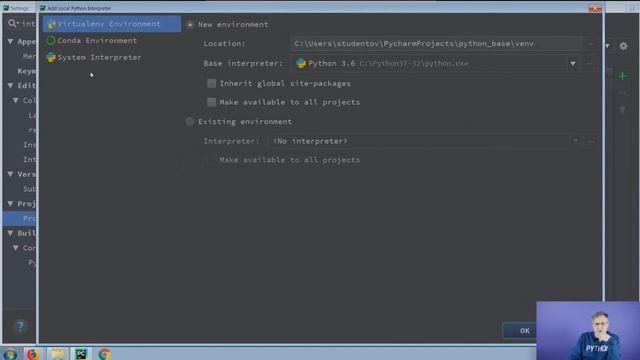
Task: Collapse the Editor tree node in Settings
Action: pyautogui.click(x=11, y=86)
